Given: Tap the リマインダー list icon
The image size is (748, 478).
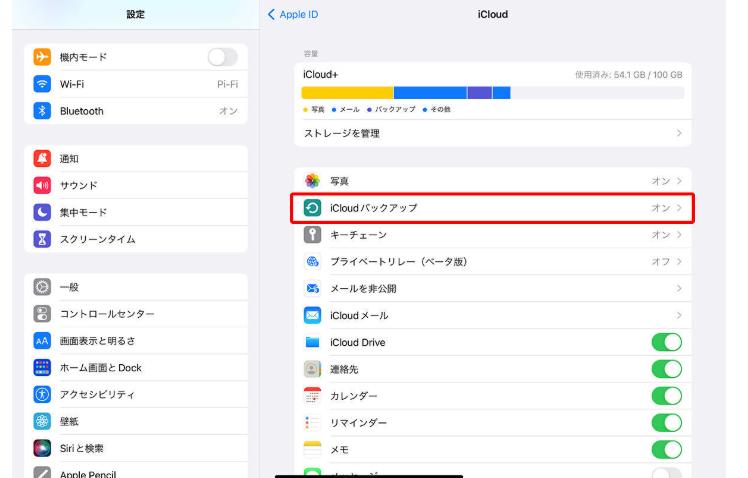Looking at the screenshot, I should click(x=312, y=423).
